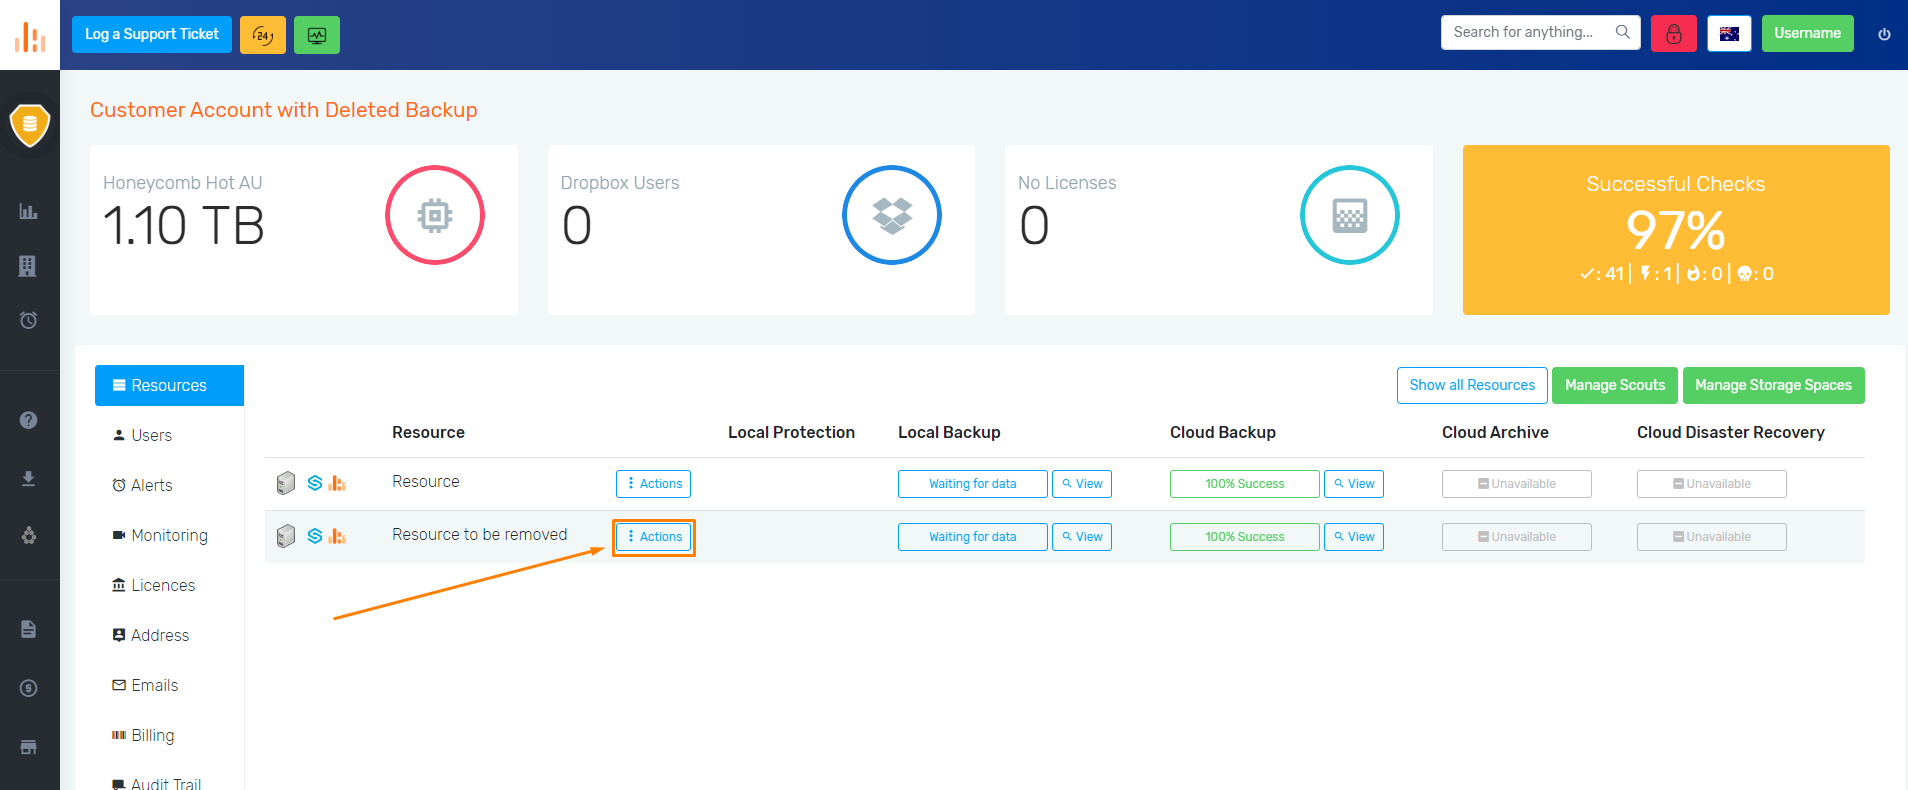Open the Monitoring tab
The image size is (1908, 790).
169,536
